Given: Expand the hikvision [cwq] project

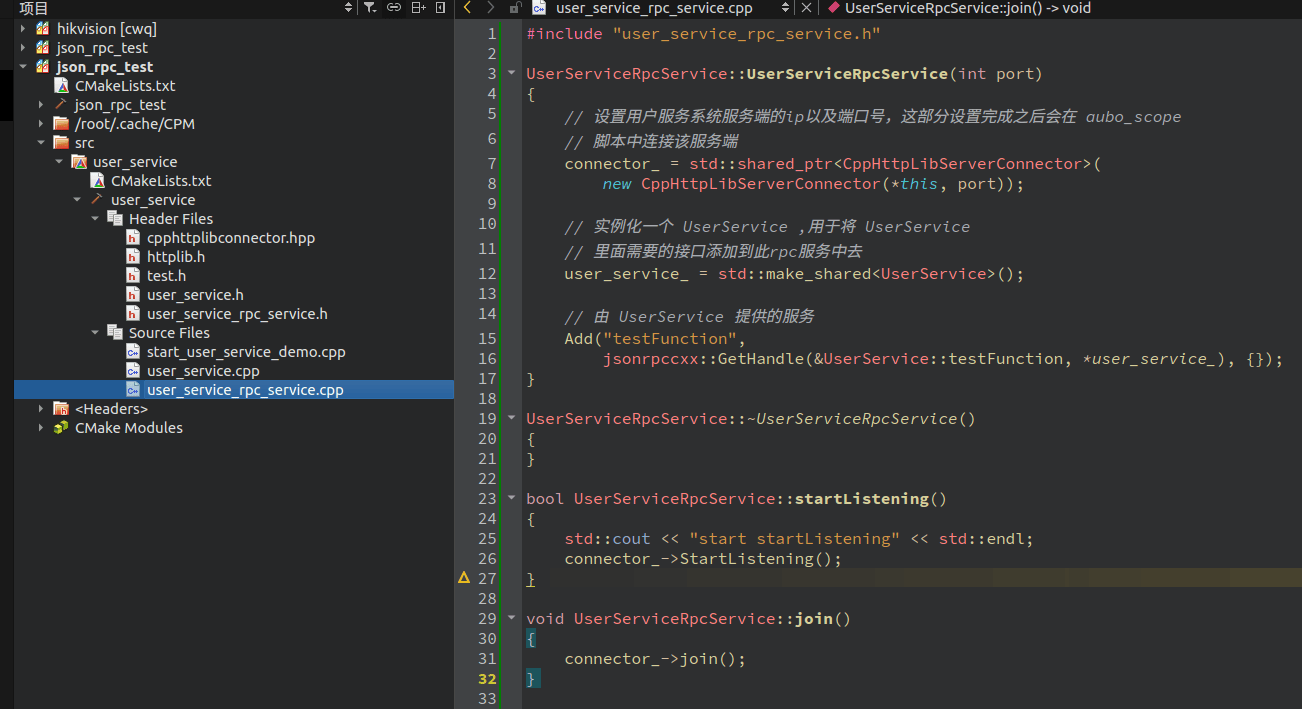Looking at the screenshot, I should (x=23, y=29).
